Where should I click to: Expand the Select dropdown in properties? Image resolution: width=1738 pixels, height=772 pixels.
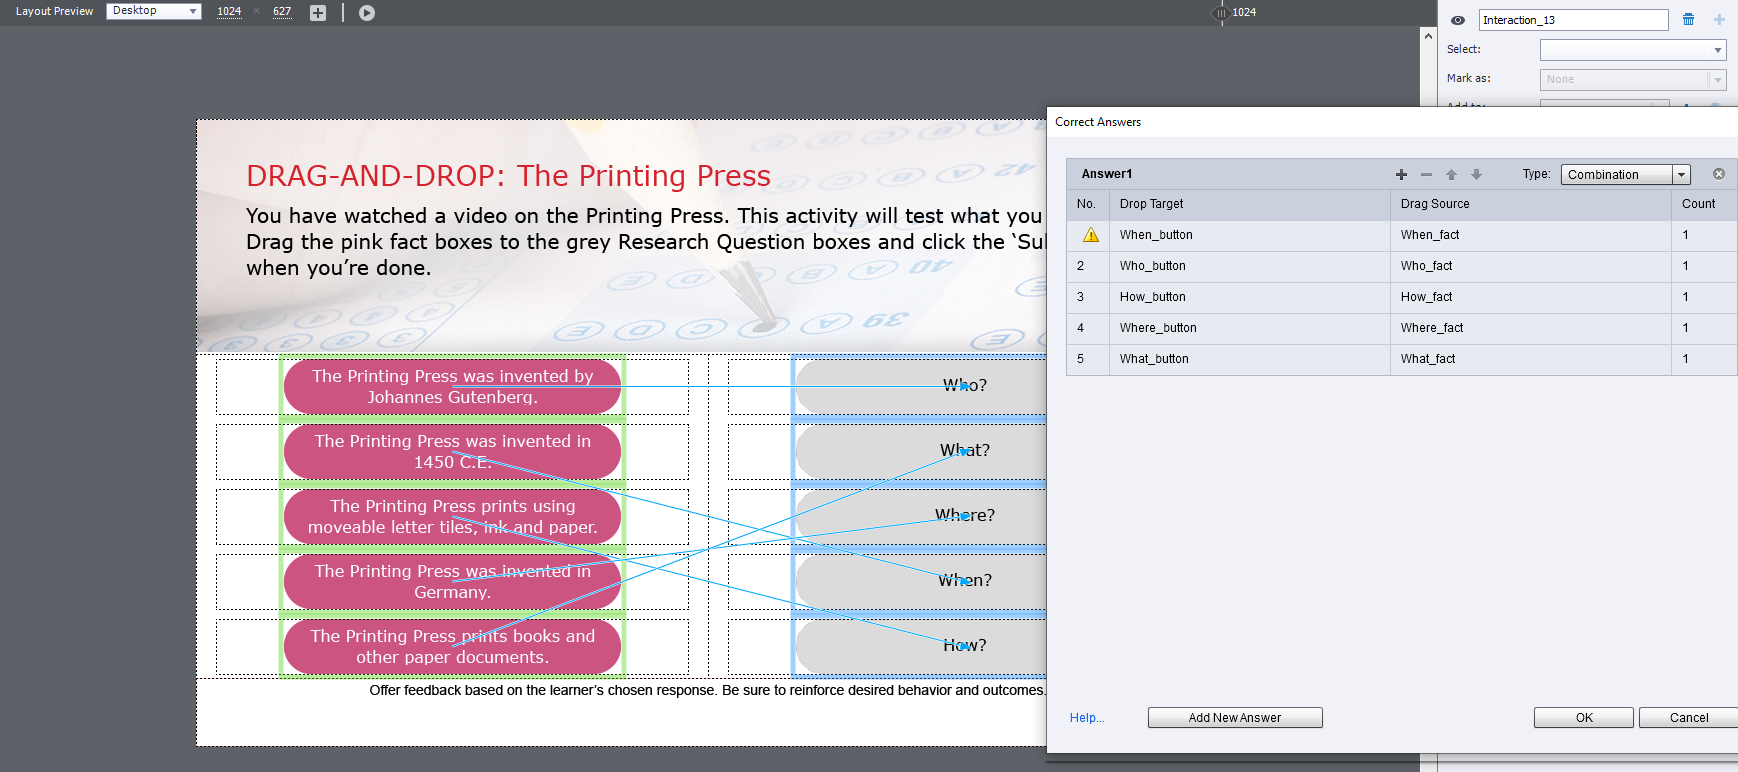[1632, 50]
